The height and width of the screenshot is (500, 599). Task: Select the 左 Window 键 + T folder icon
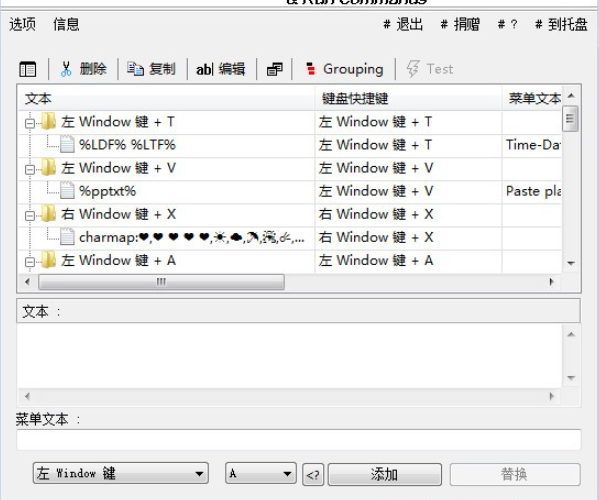tap(49, 121)
